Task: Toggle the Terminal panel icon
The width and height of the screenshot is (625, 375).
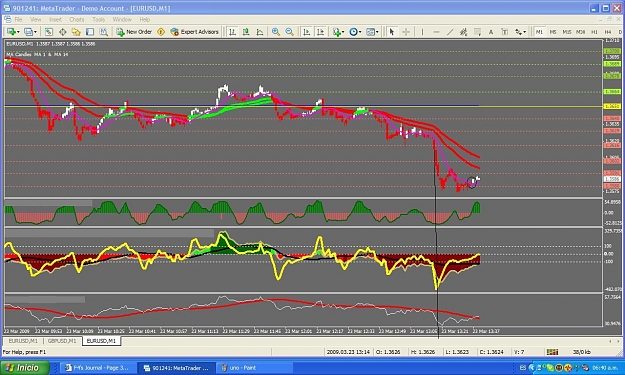Action: 90,31
